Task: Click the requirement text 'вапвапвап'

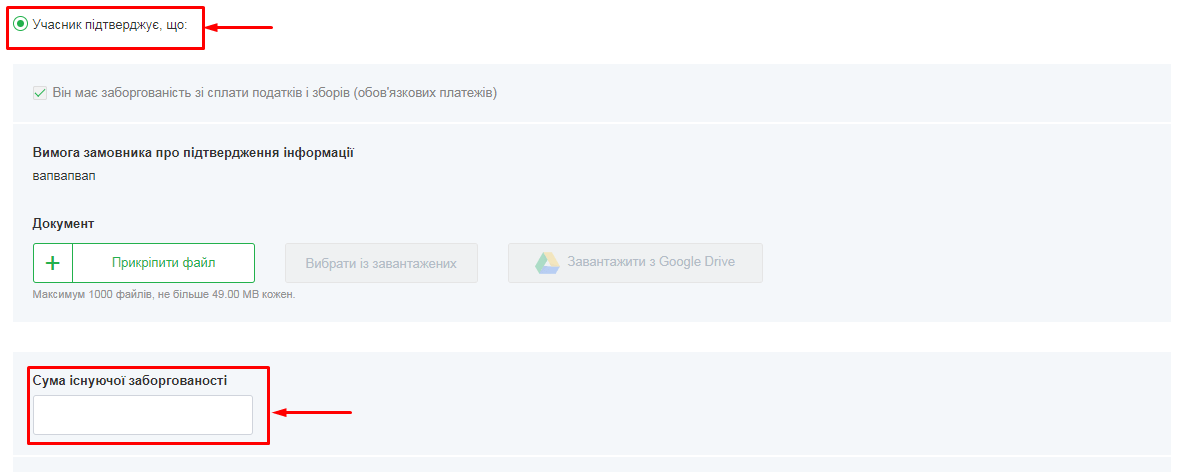Action: point(64,175)
